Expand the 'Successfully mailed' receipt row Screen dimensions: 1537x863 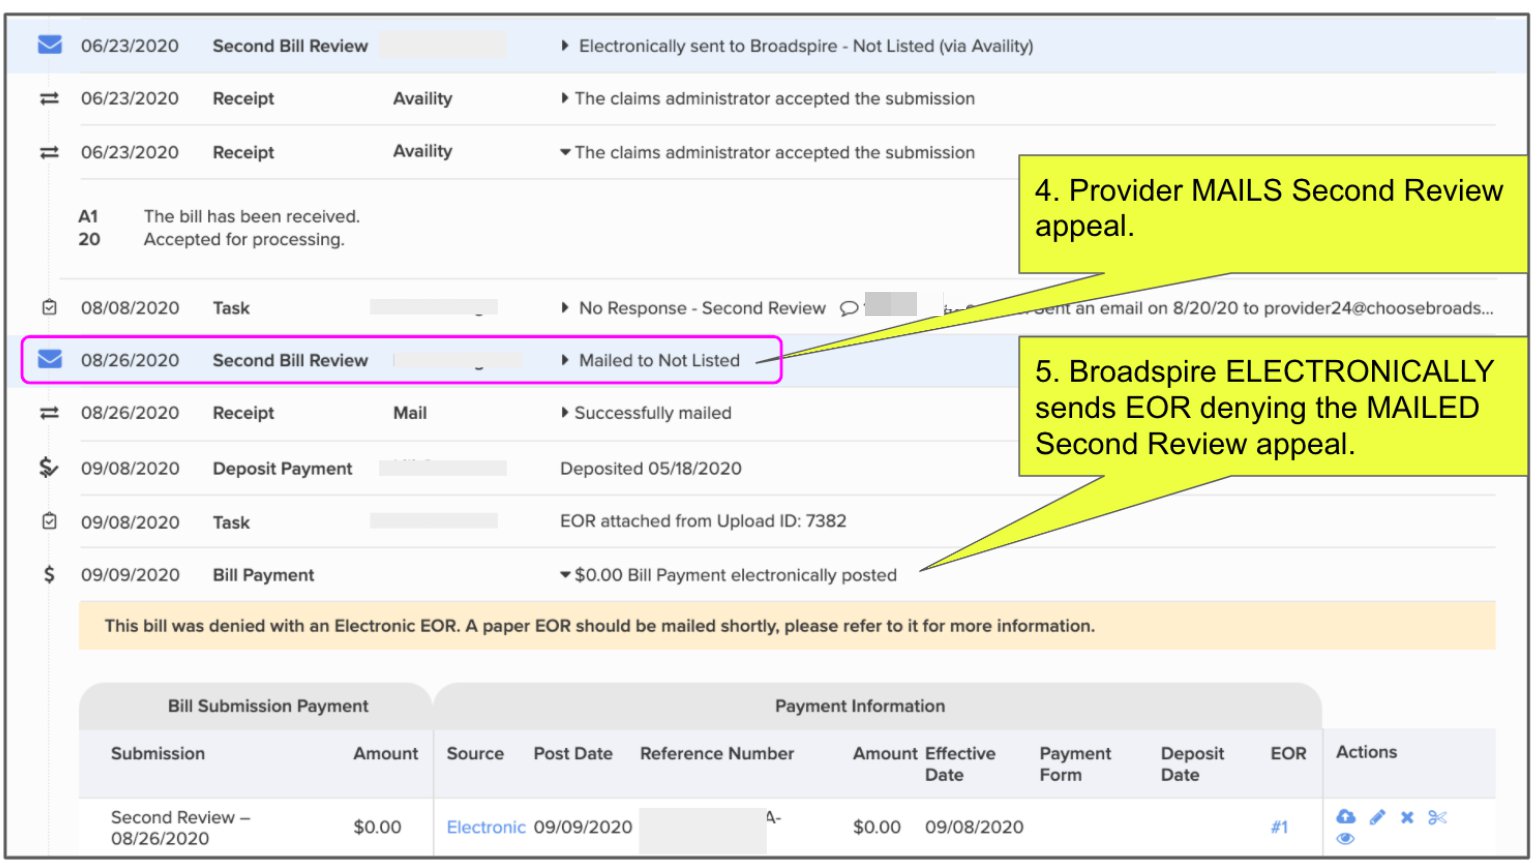pos(565,413)
